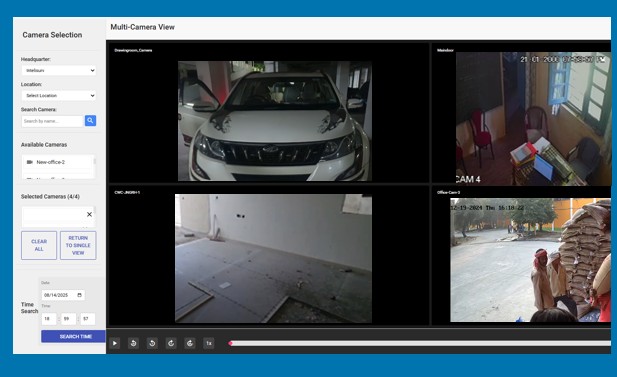Click the seconds time field showing 57

pos(87,319)
